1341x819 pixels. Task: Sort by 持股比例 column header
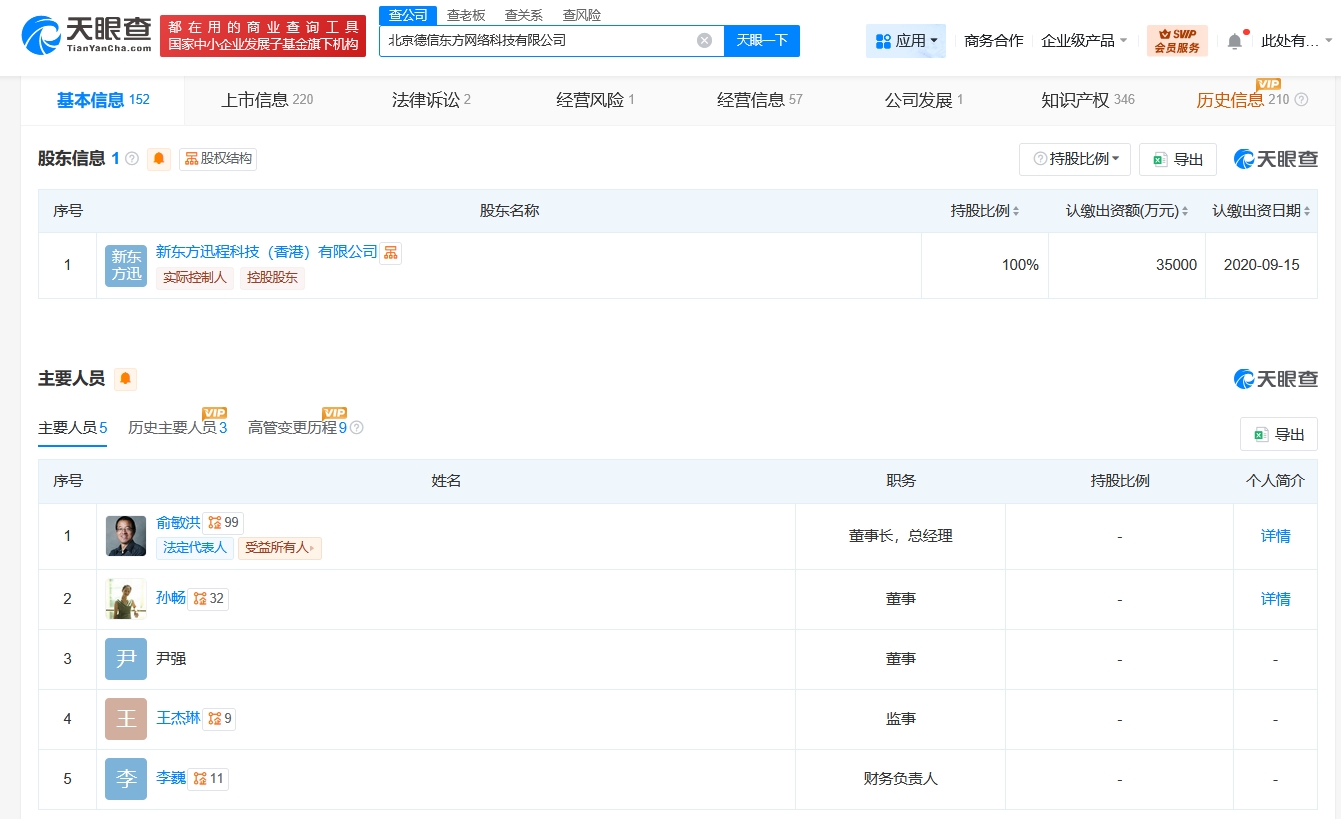(x=984, y=211)
